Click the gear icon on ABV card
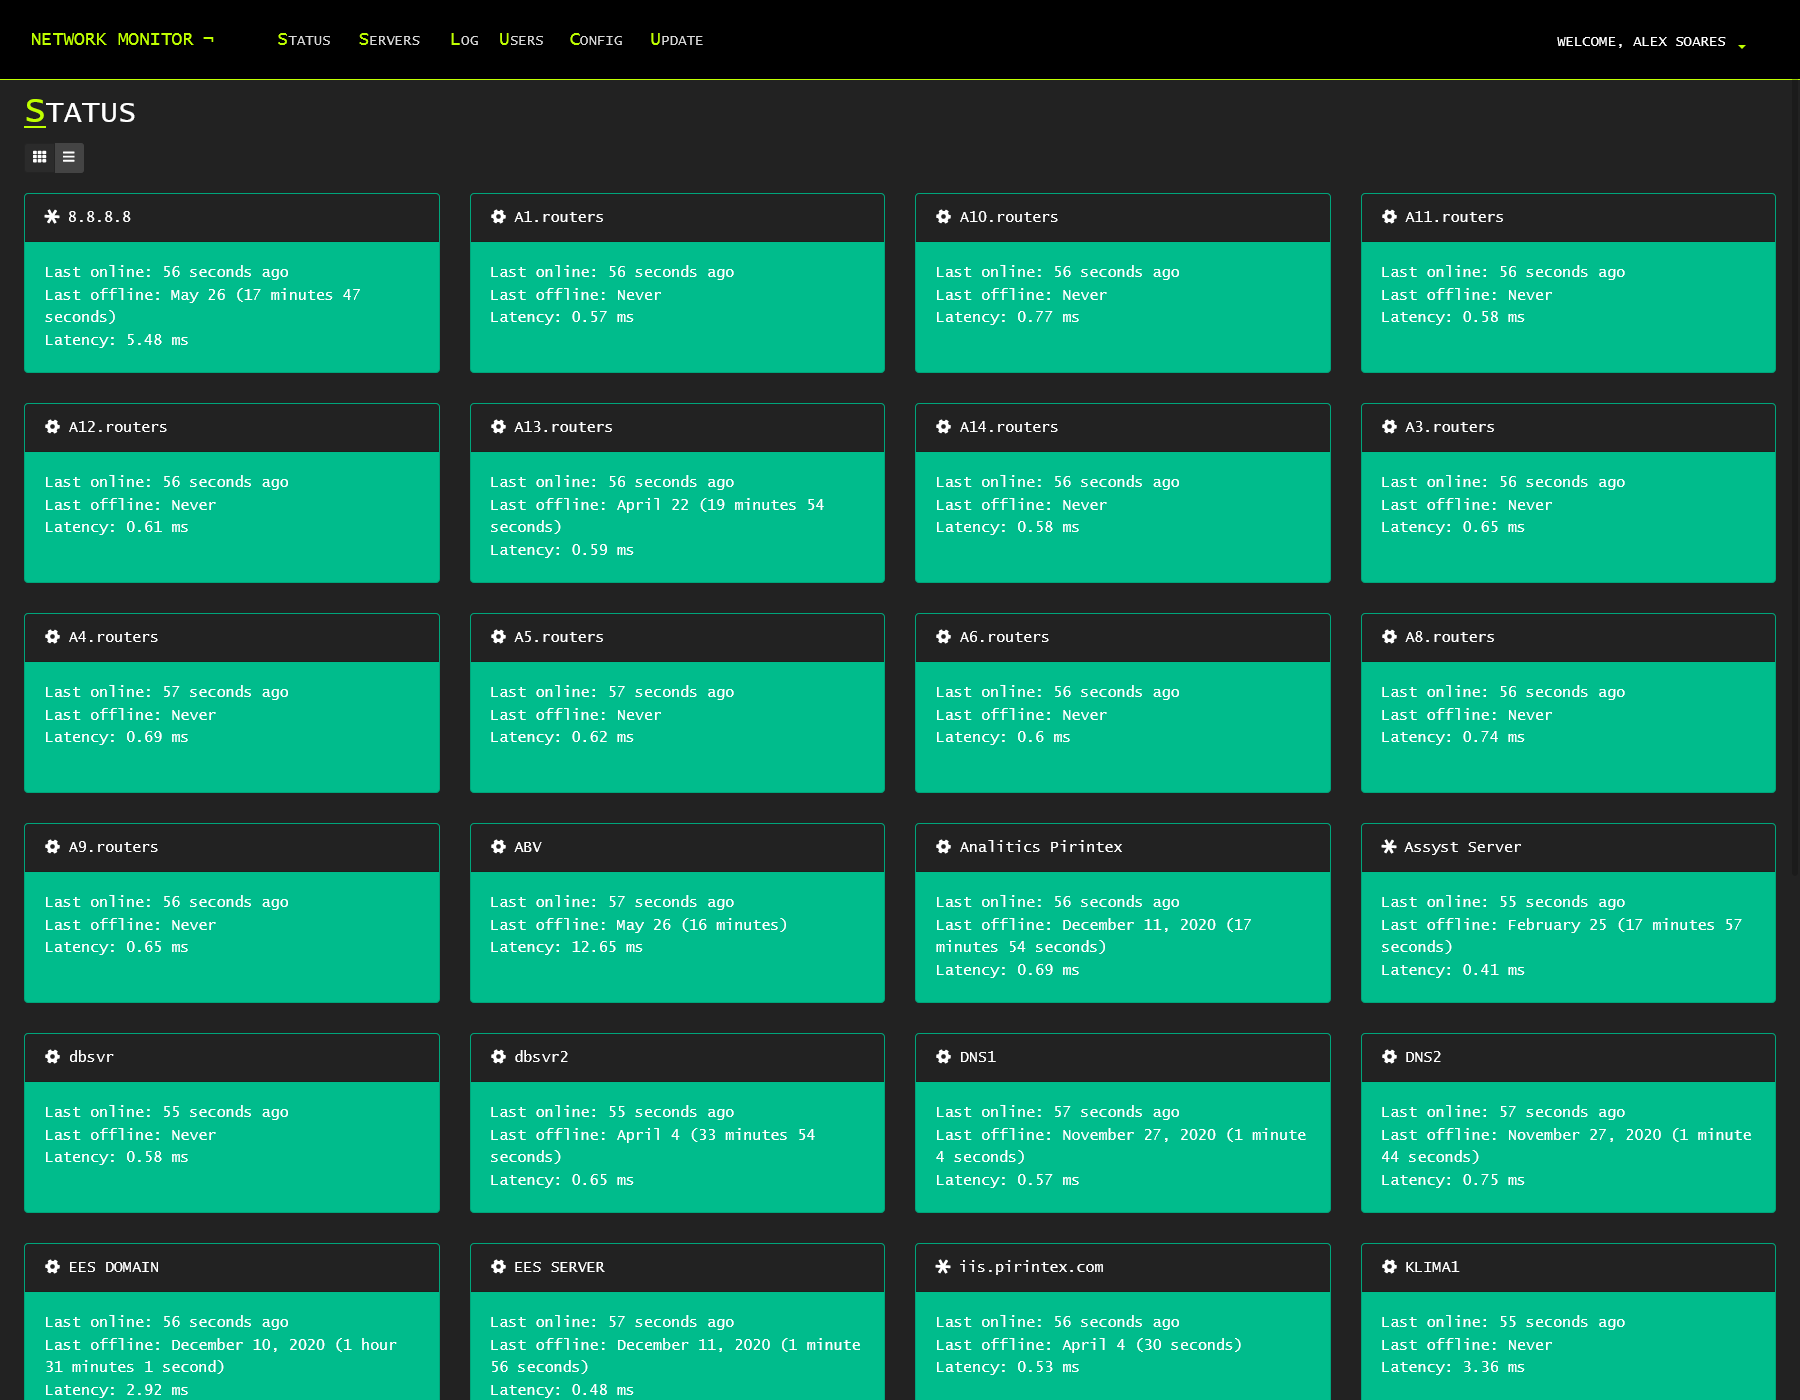 point(498,847)
